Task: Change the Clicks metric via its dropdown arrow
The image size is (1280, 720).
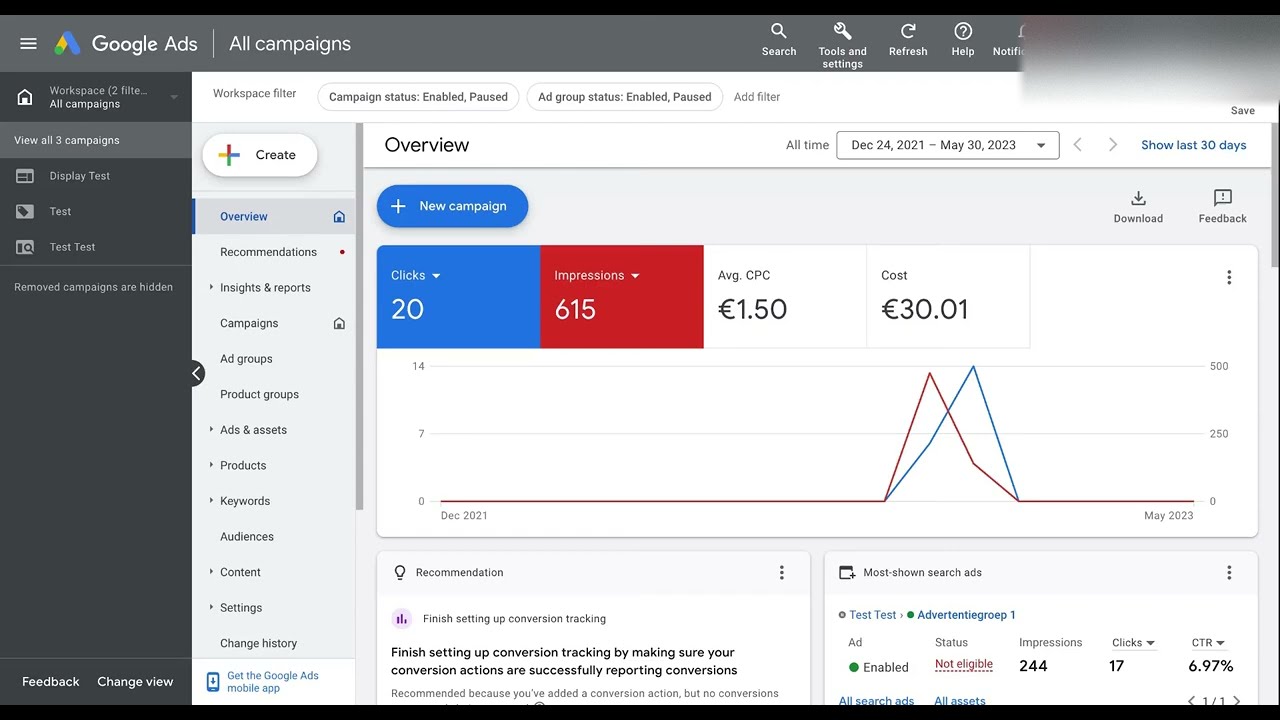Action: point(436,275)
